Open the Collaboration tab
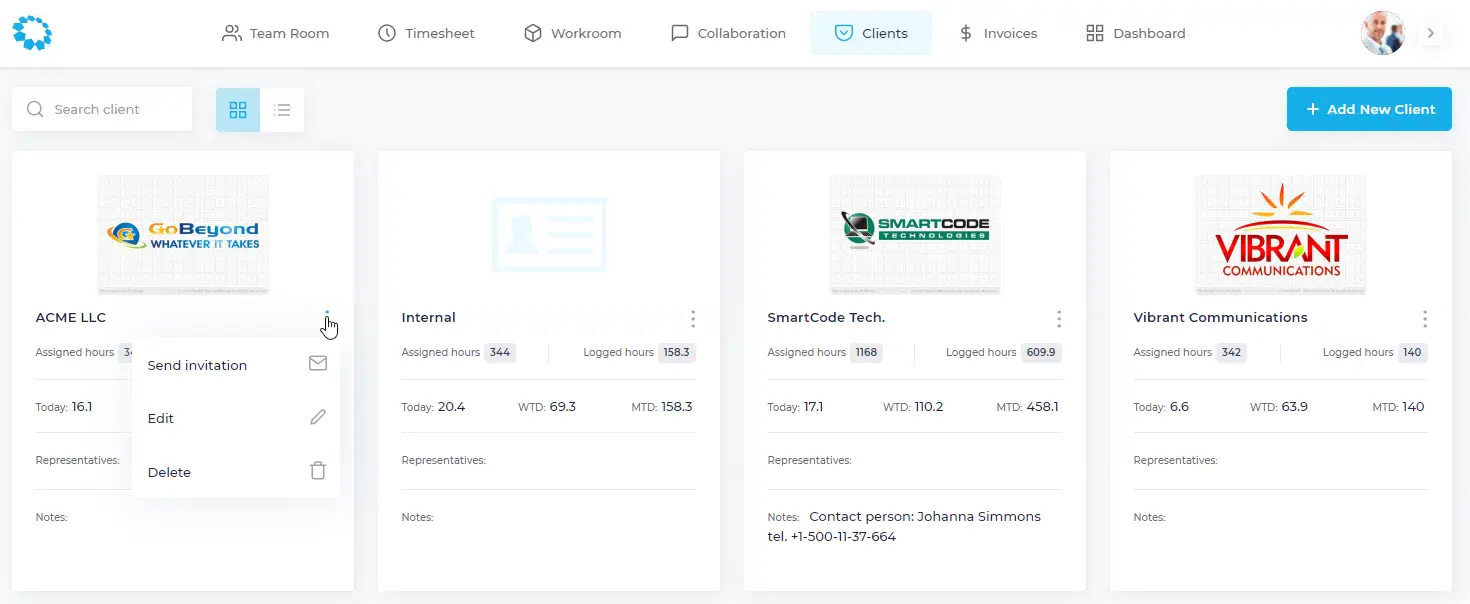Screen dimensions: 1470x604 728,33
